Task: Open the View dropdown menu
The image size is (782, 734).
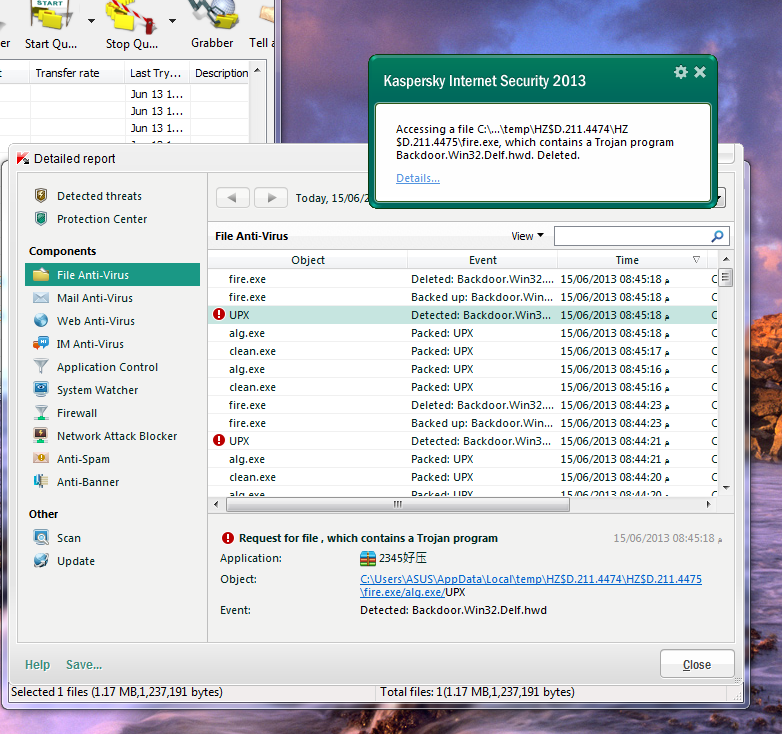Action: 527,236
